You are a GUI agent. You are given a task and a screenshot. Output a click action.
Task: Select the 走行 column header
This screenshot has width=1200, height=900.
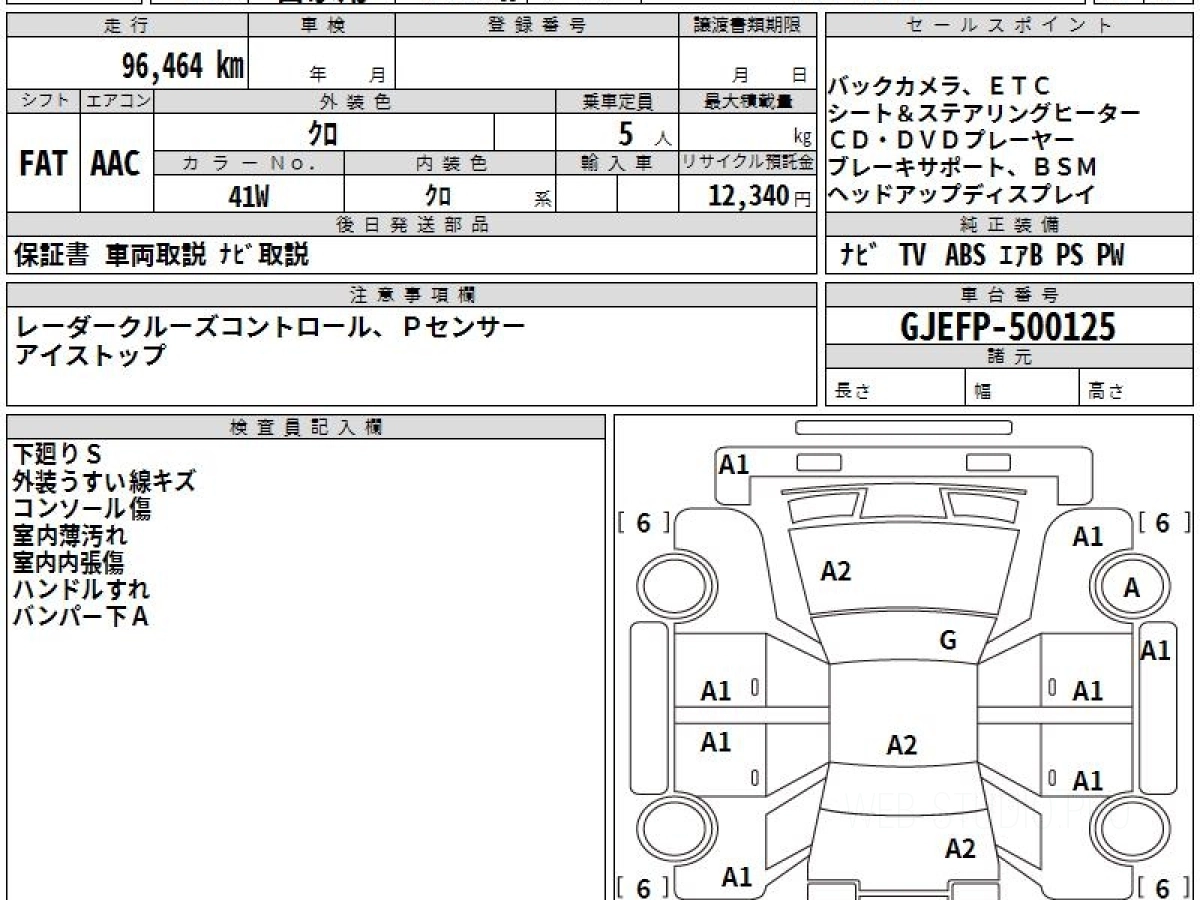(127, 26)
